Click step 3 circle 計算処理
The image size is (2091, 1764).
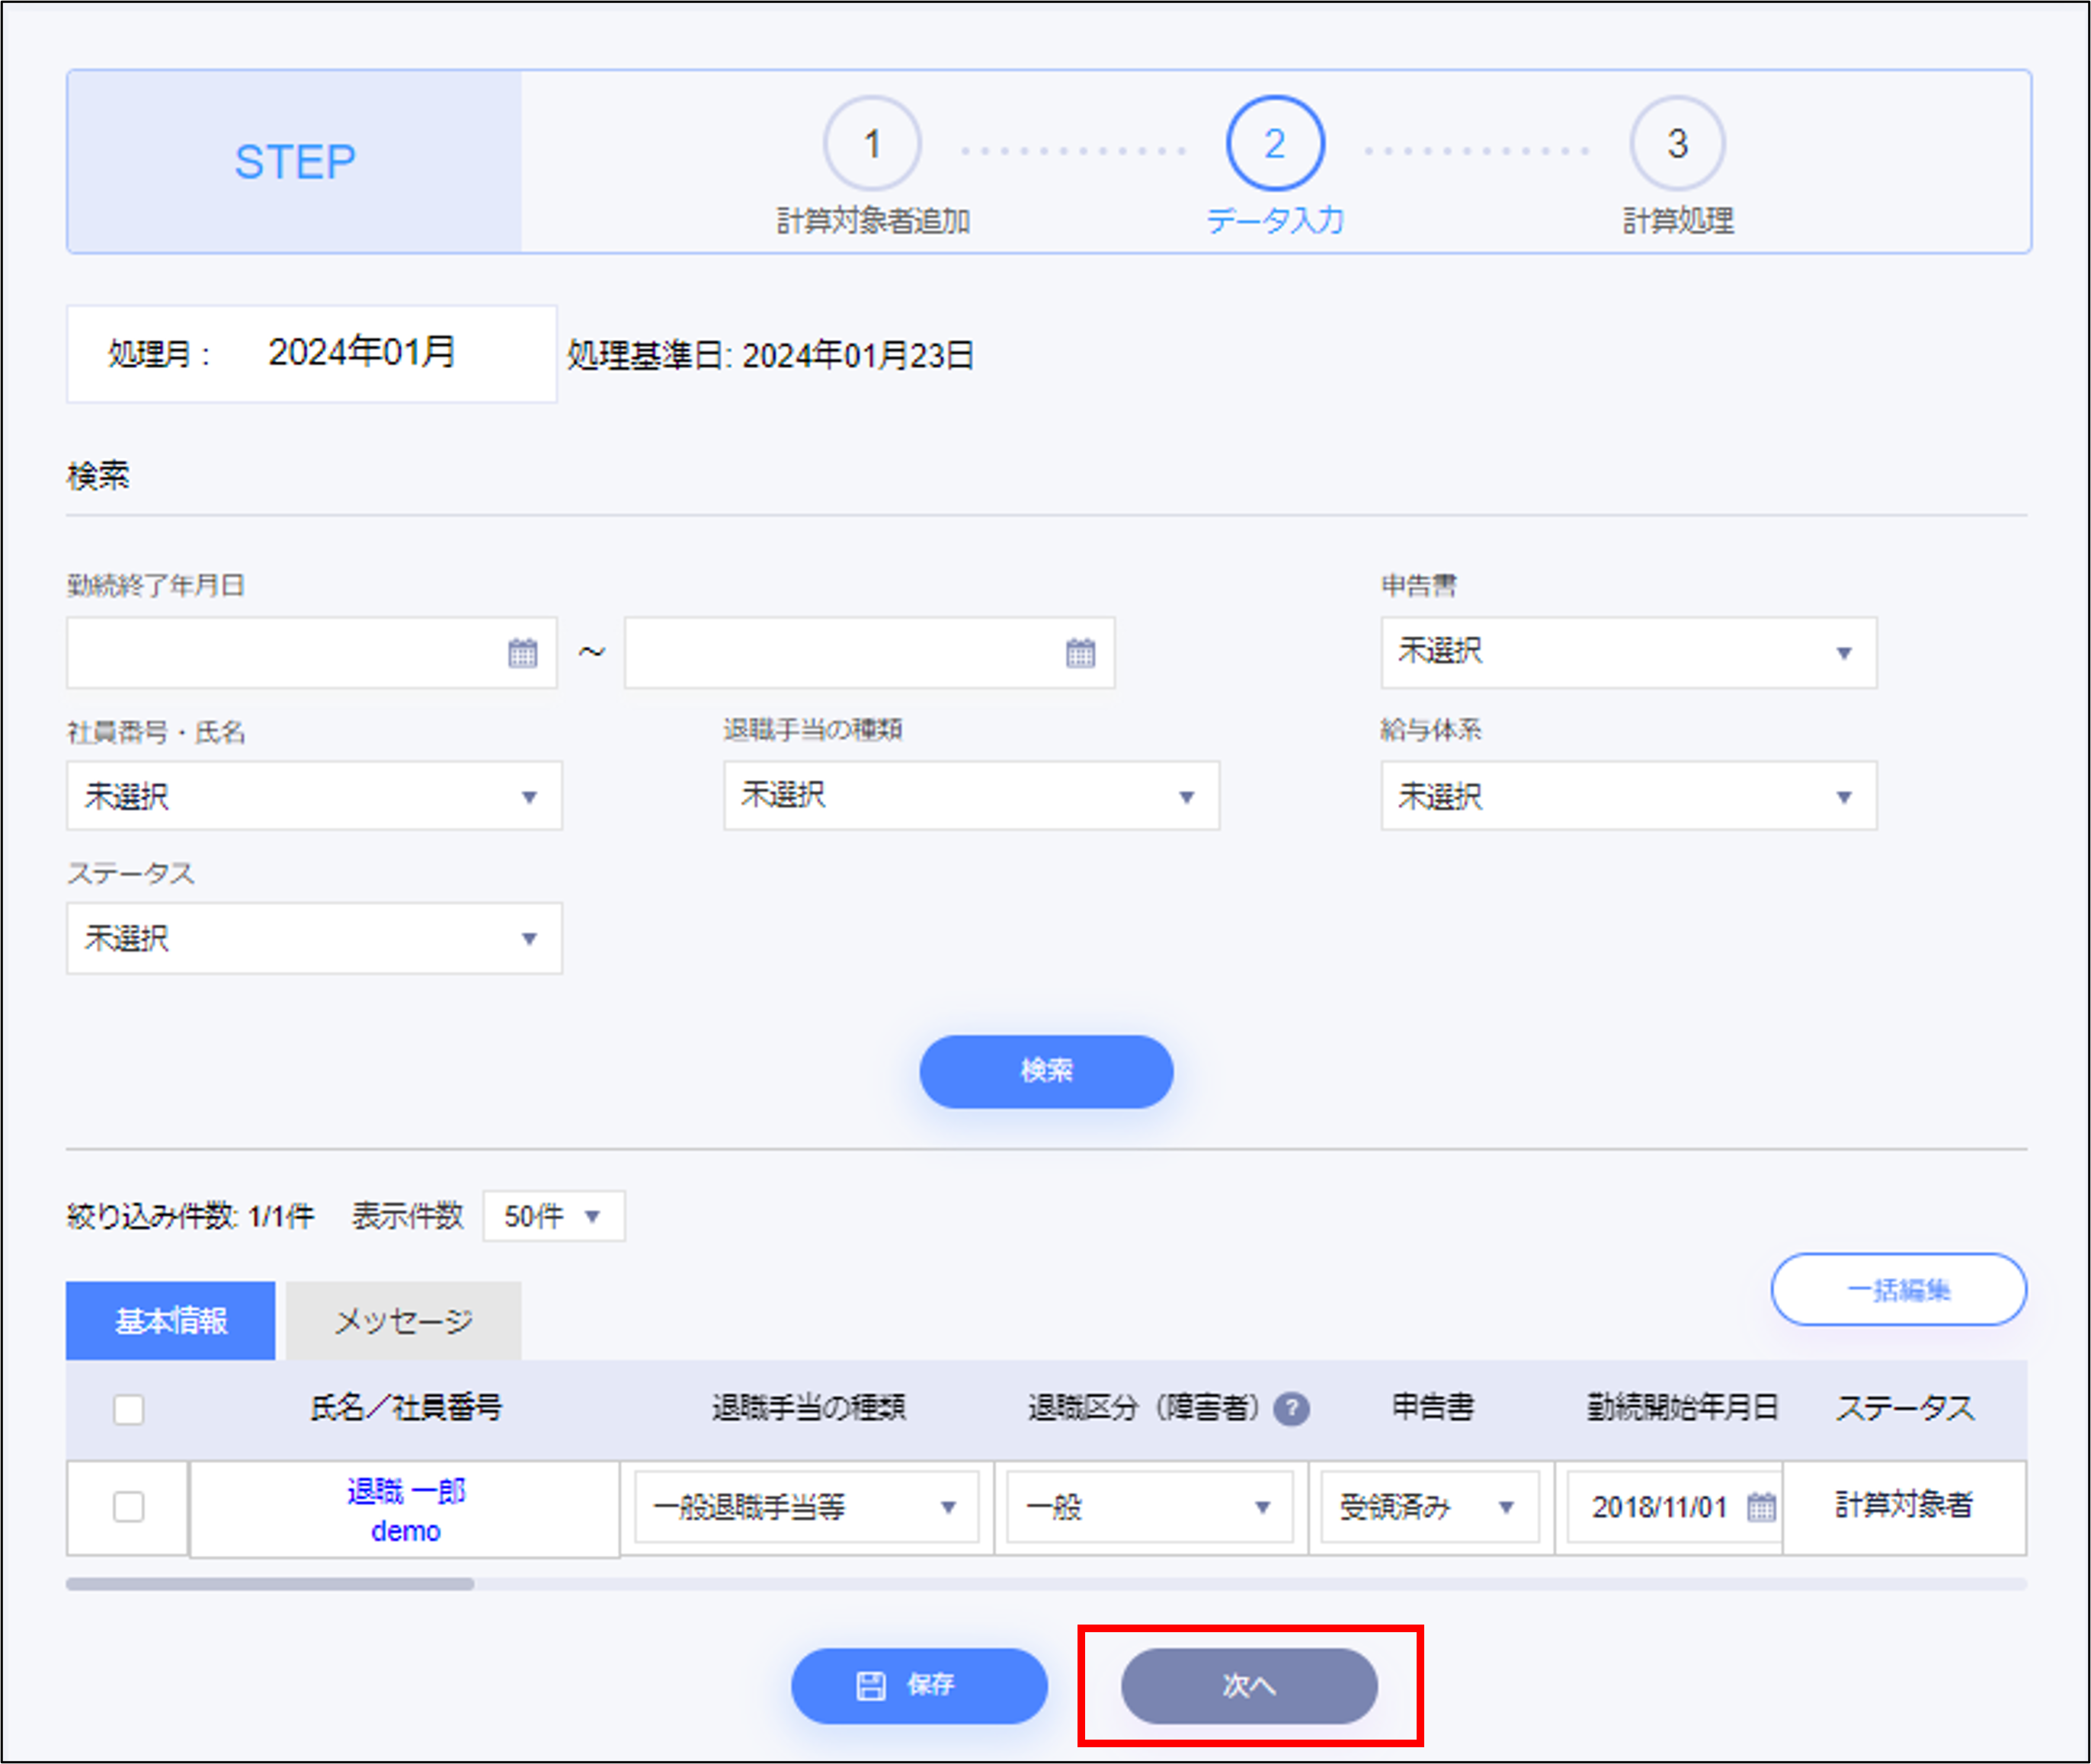pos(1677,144)
